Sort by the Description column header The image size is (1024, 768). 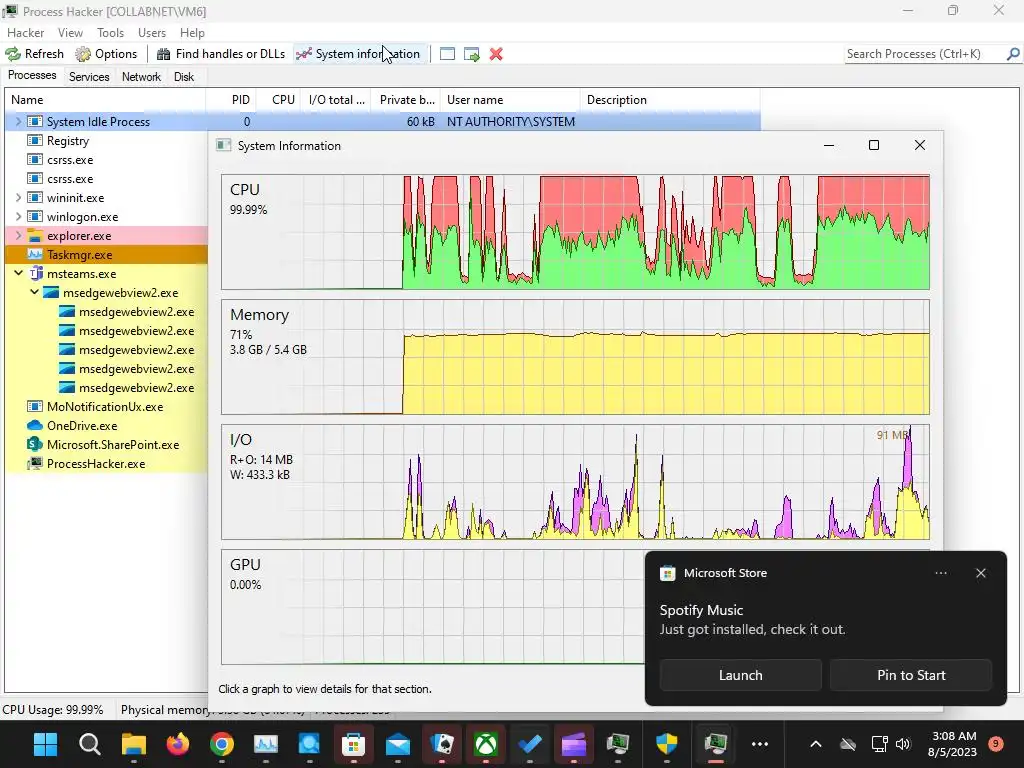[671, 100]
